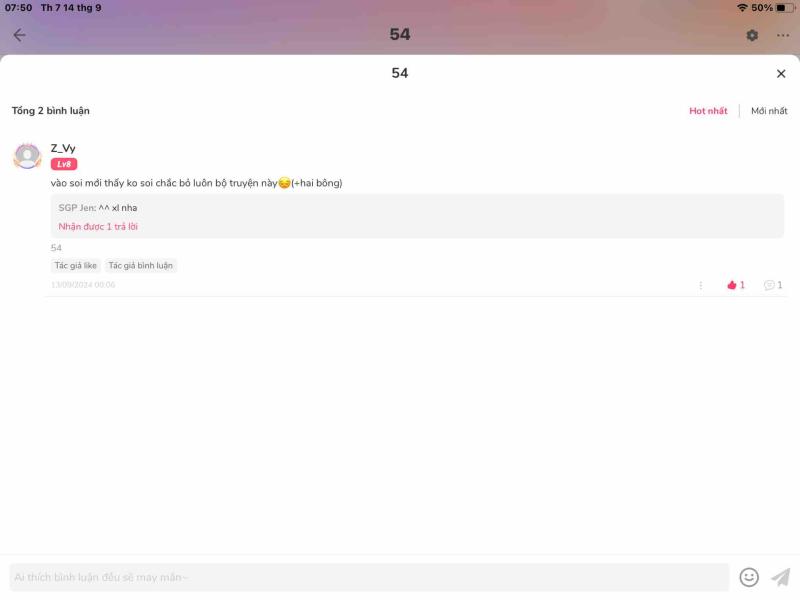Send comment with paper plane icon
Viewport: 800px width, 600px height.
coord(781,577)
